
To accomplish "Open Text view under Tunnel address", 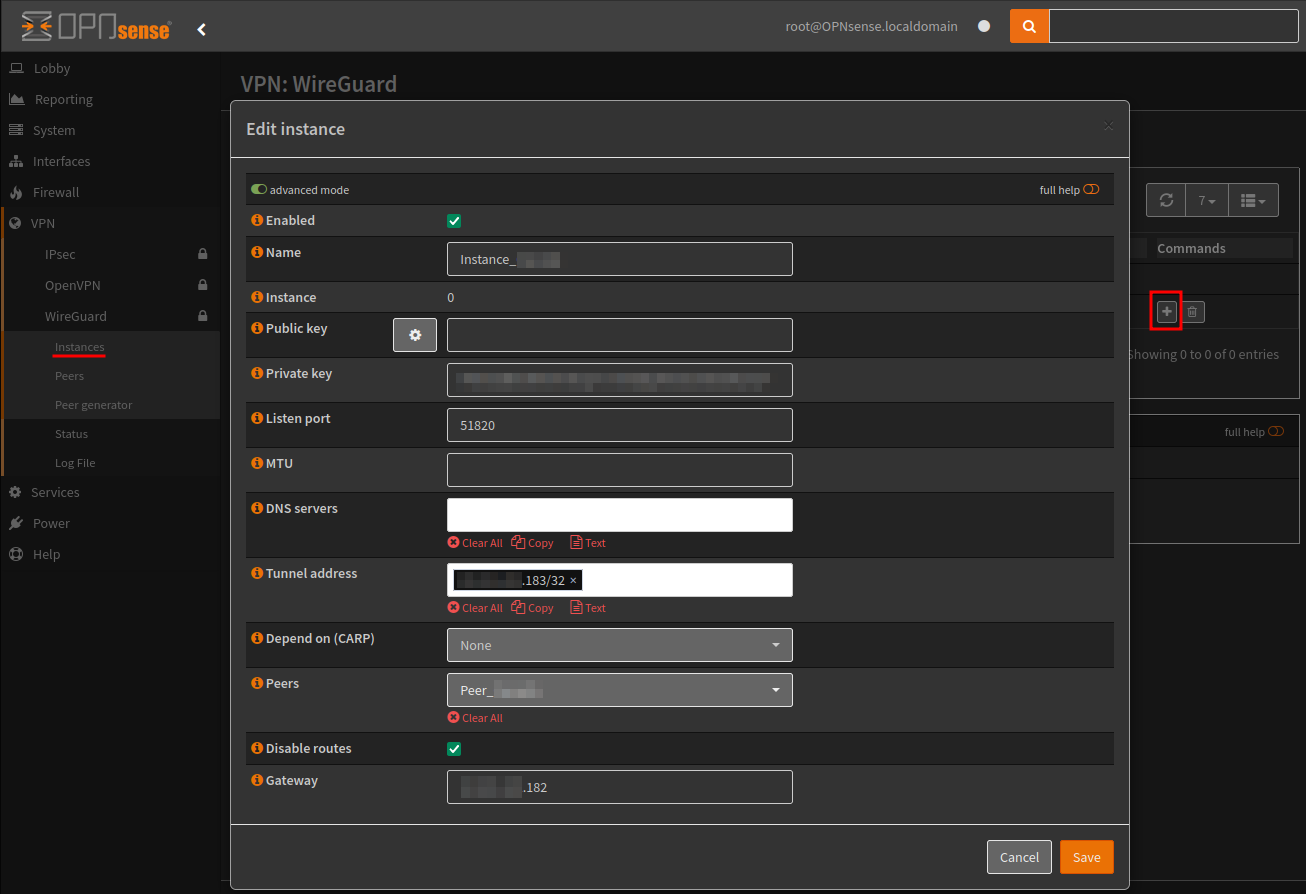I will coord(588,608).
